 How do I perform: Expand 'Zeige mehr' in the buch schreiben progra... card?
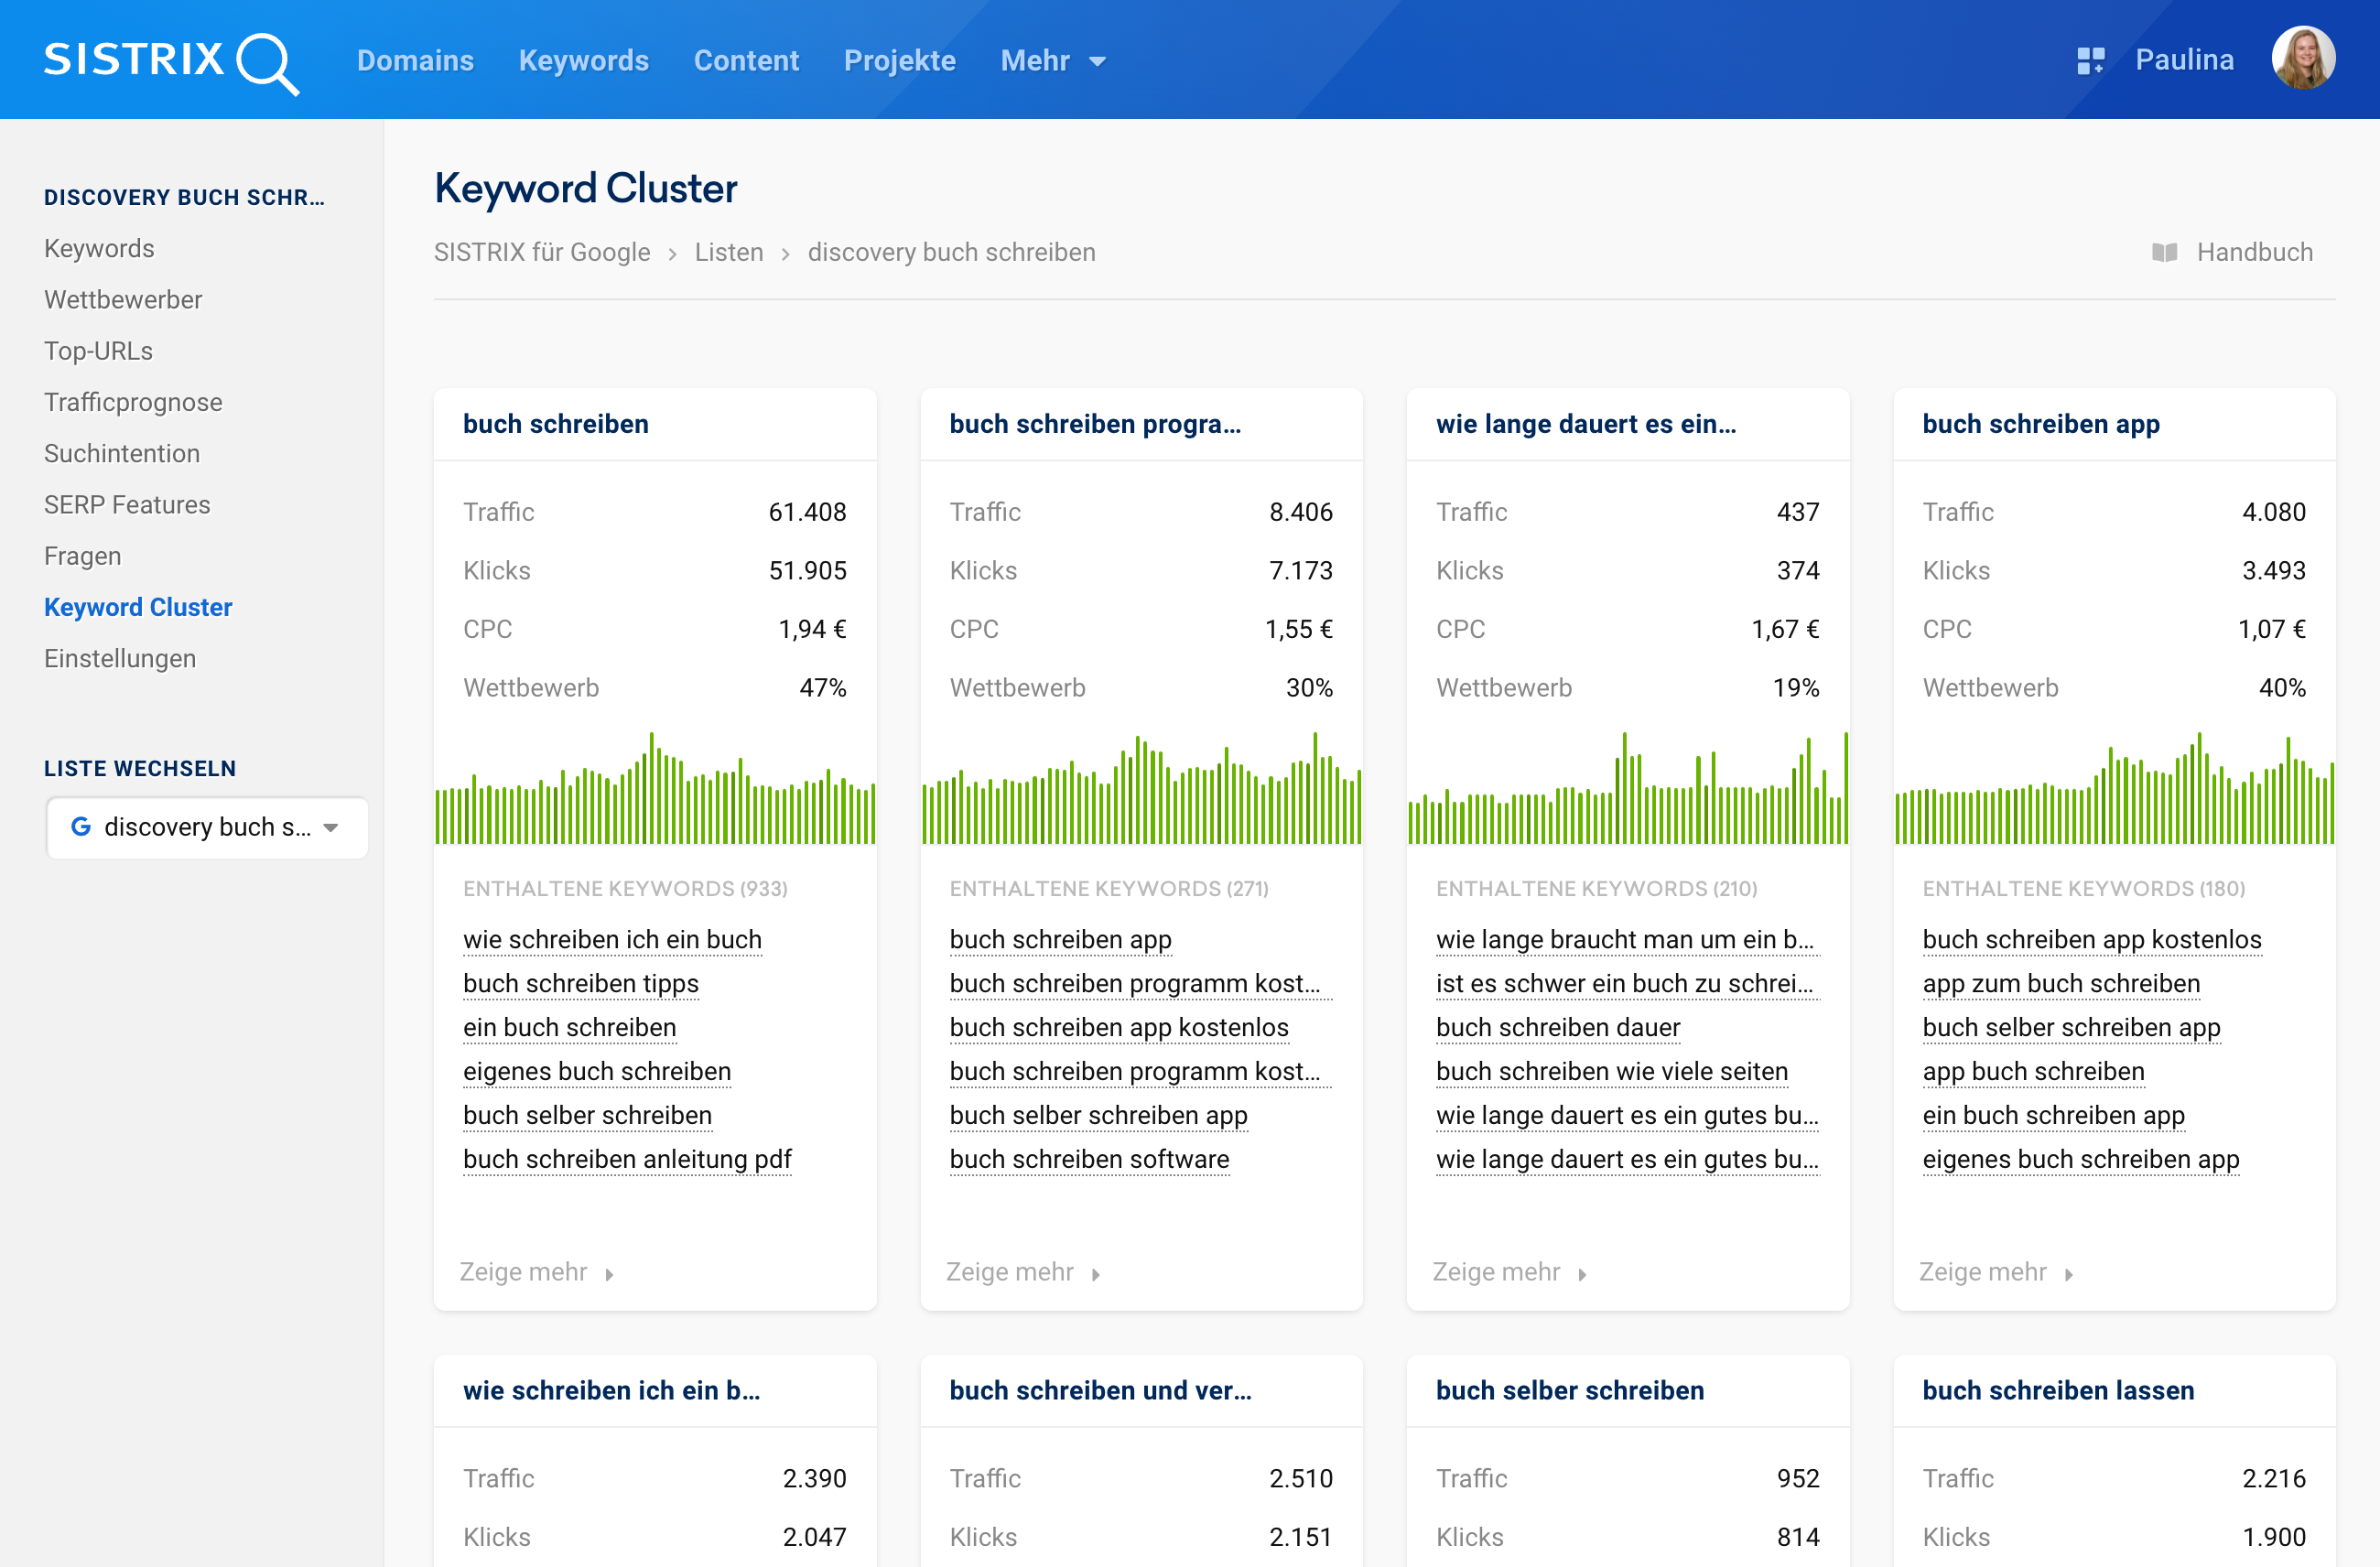tap(1023, 1271)
